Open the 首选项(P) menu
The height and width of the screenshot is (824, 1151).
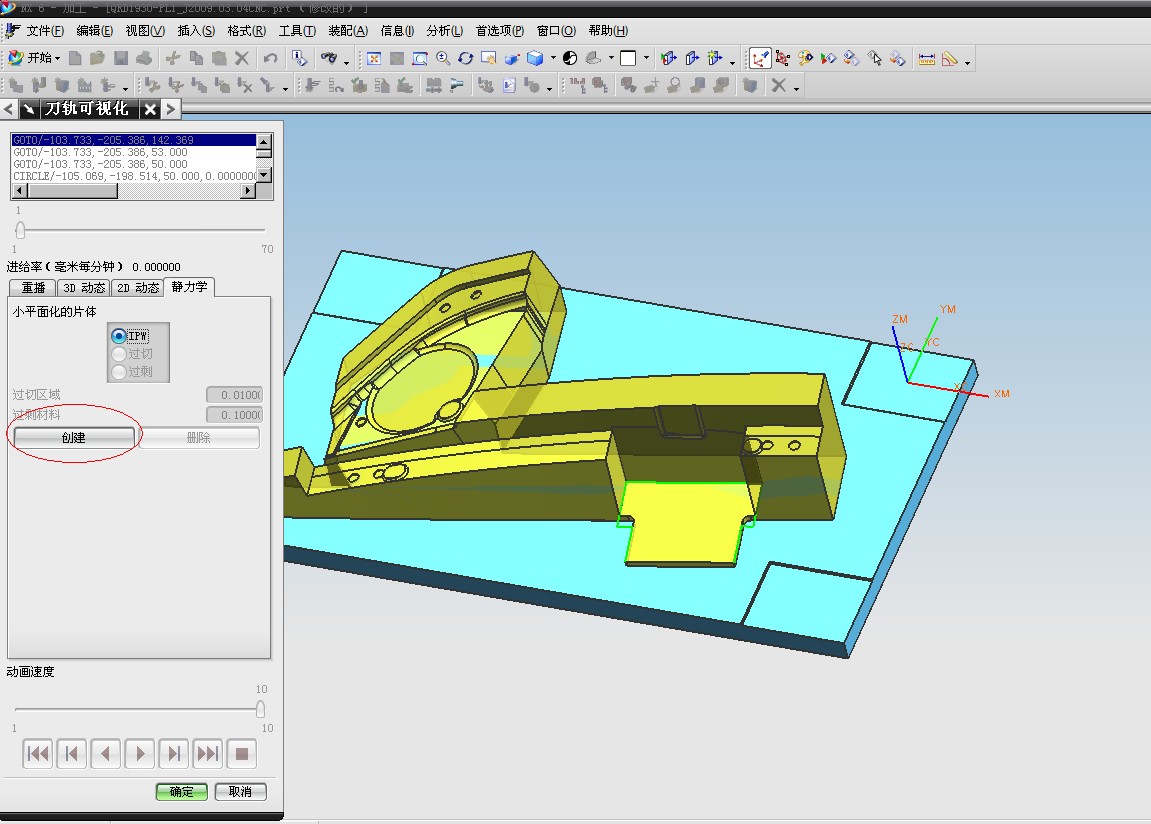[500, 31]
